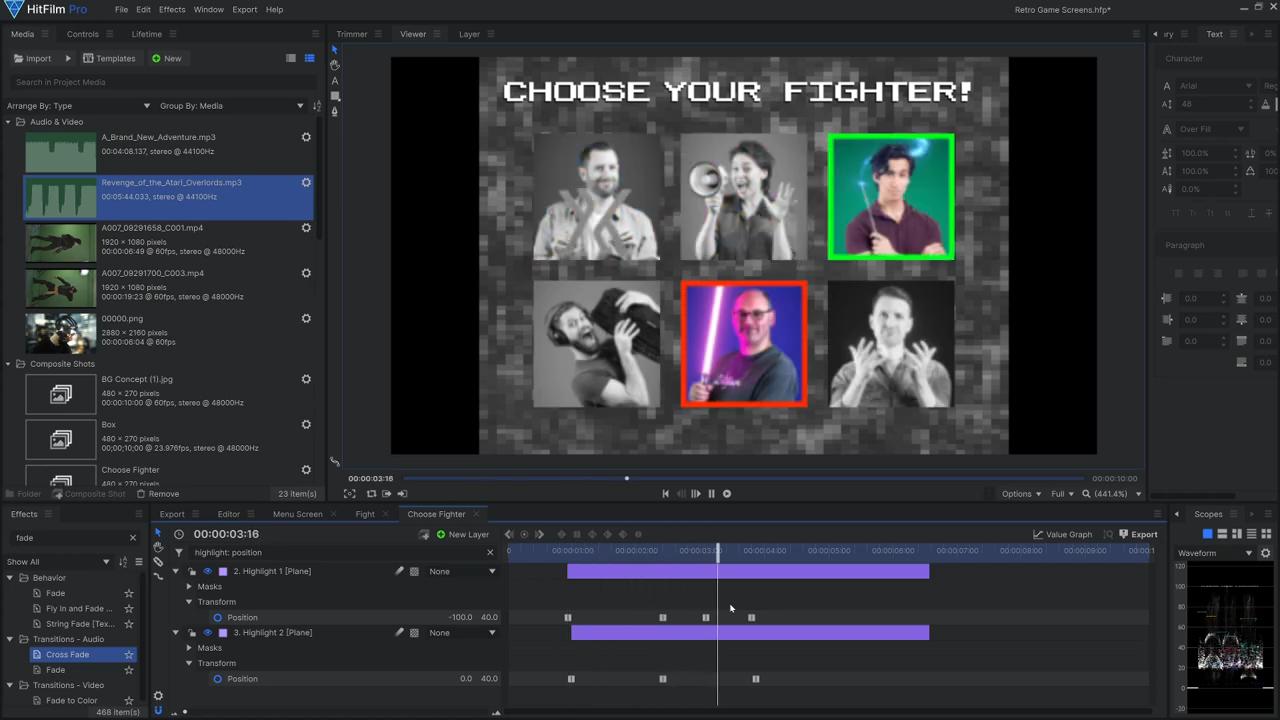Click Remove in the media panel footer
Image resolution: width=1280 pixels, height=720 pixels.
click(x=158, y=494)
